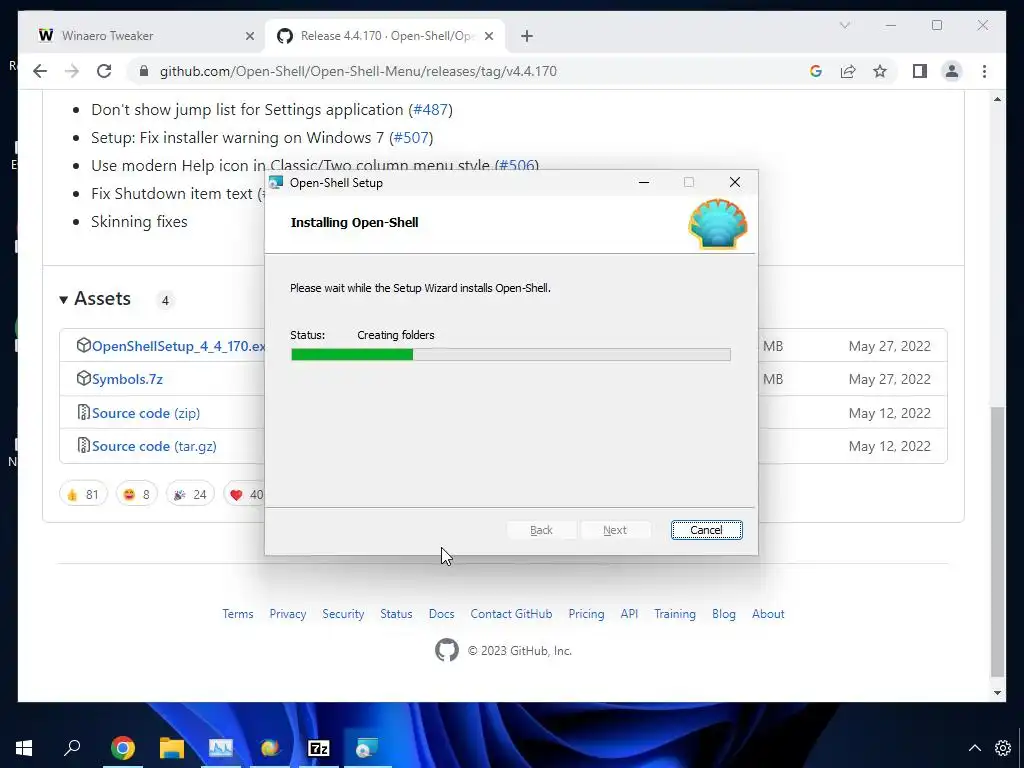This screenshot has width=1024, height=768.
Task: Click the address bar URL
Action: point(358,71)
